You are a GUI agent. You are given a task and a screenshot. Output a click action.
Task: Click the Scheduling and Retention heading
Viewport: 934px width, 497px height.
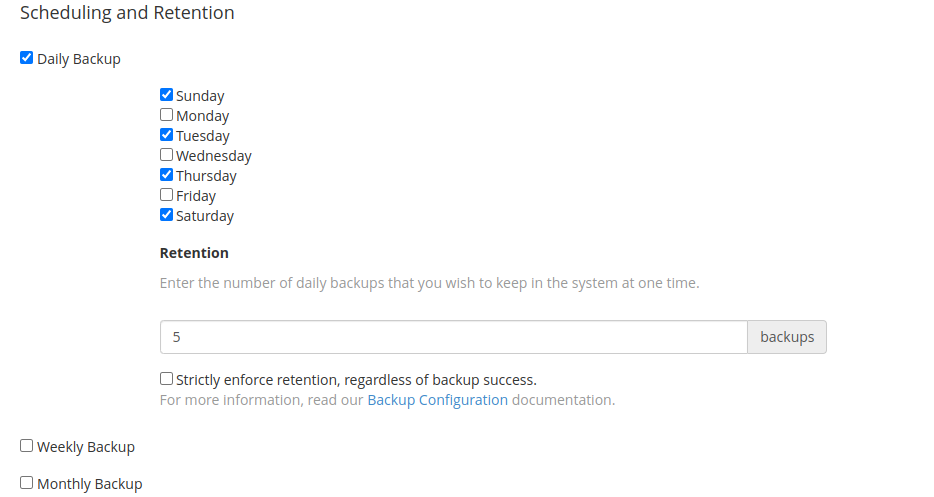coord(127,13)
